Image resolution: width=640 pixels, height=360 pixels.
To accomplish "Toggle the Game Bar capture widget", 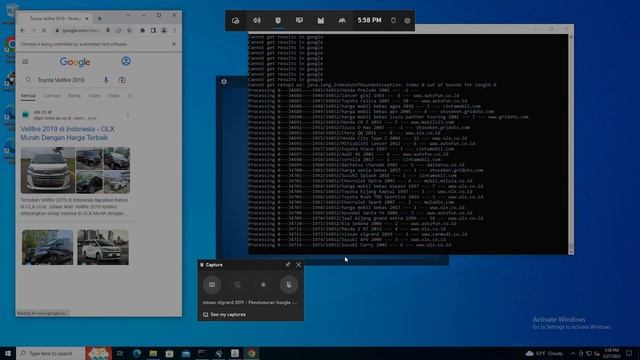I will coord(278,20).
